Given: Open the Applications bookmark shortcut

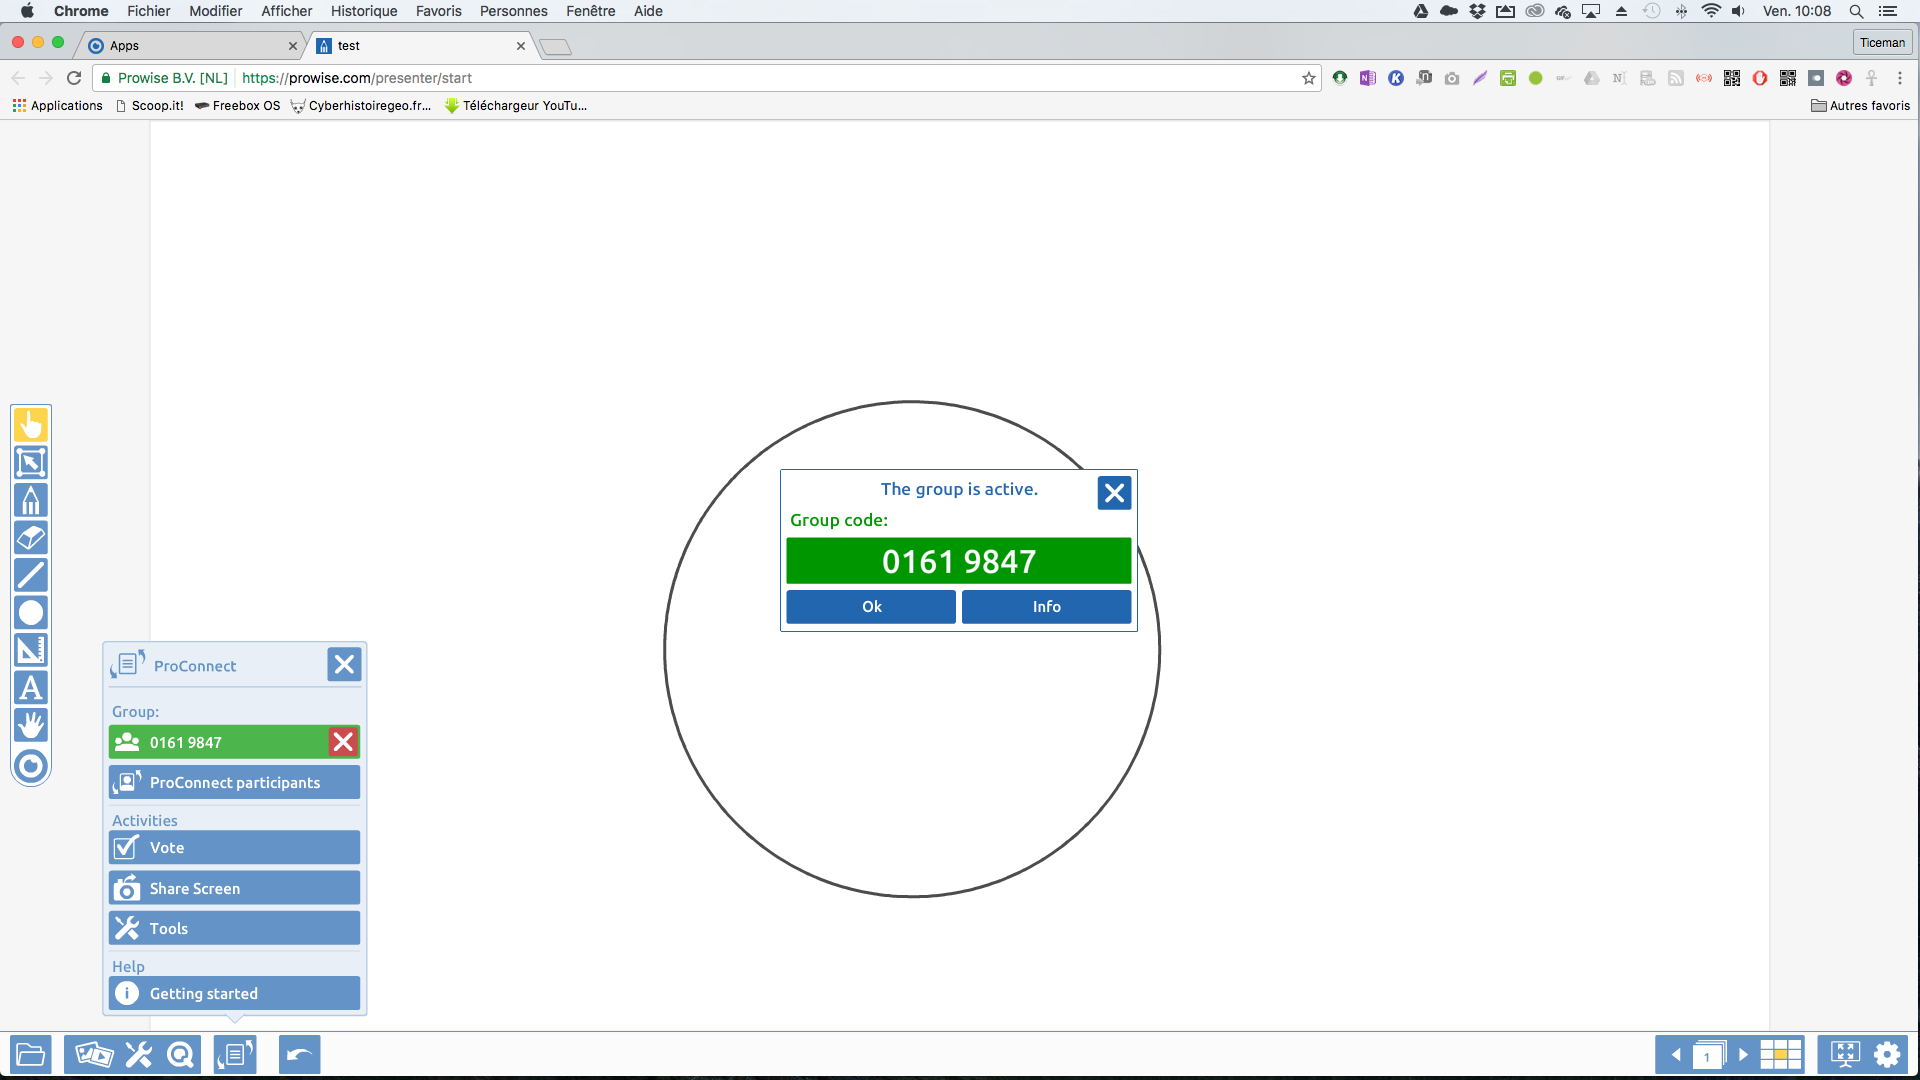Looking at the screenshot, I should tap(57, 106).
